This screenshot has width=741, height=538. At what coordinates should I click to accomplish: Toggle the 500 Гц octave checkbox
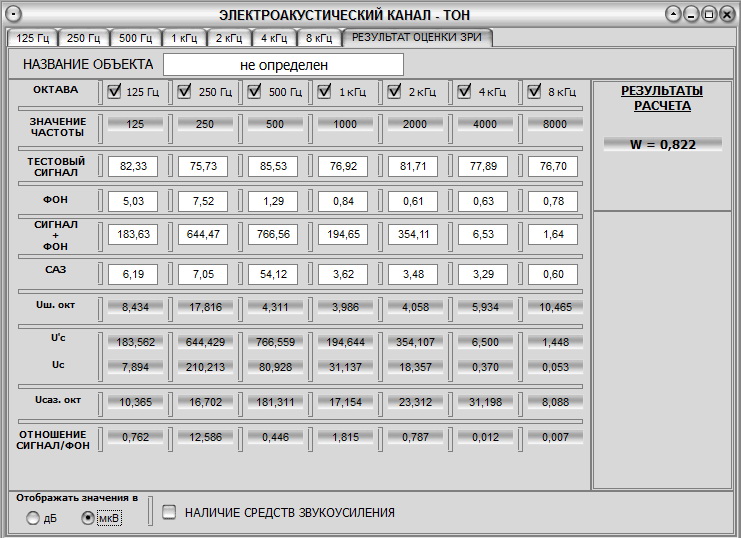254,92
